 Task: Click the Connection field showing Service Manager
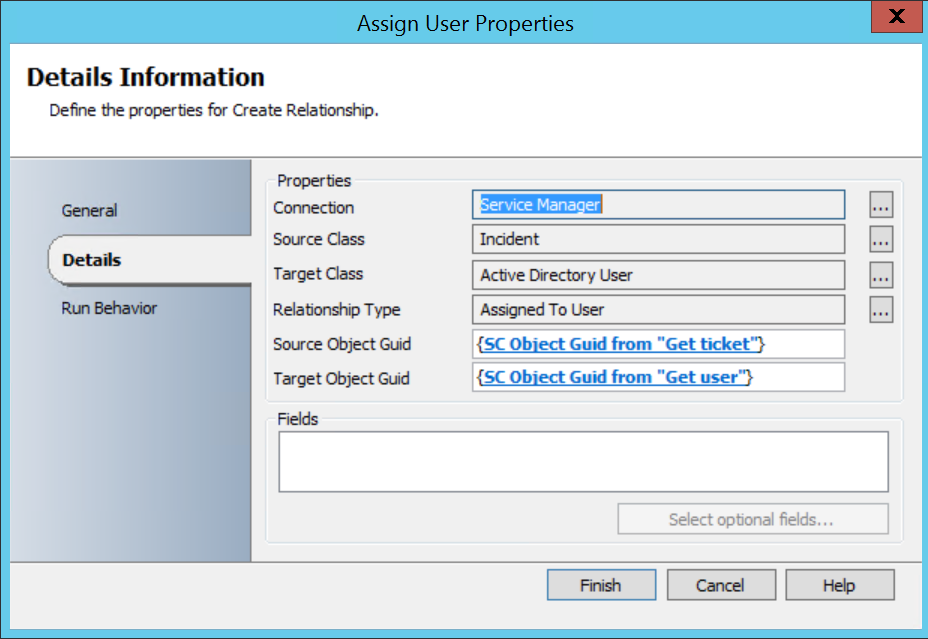(658, 205)
